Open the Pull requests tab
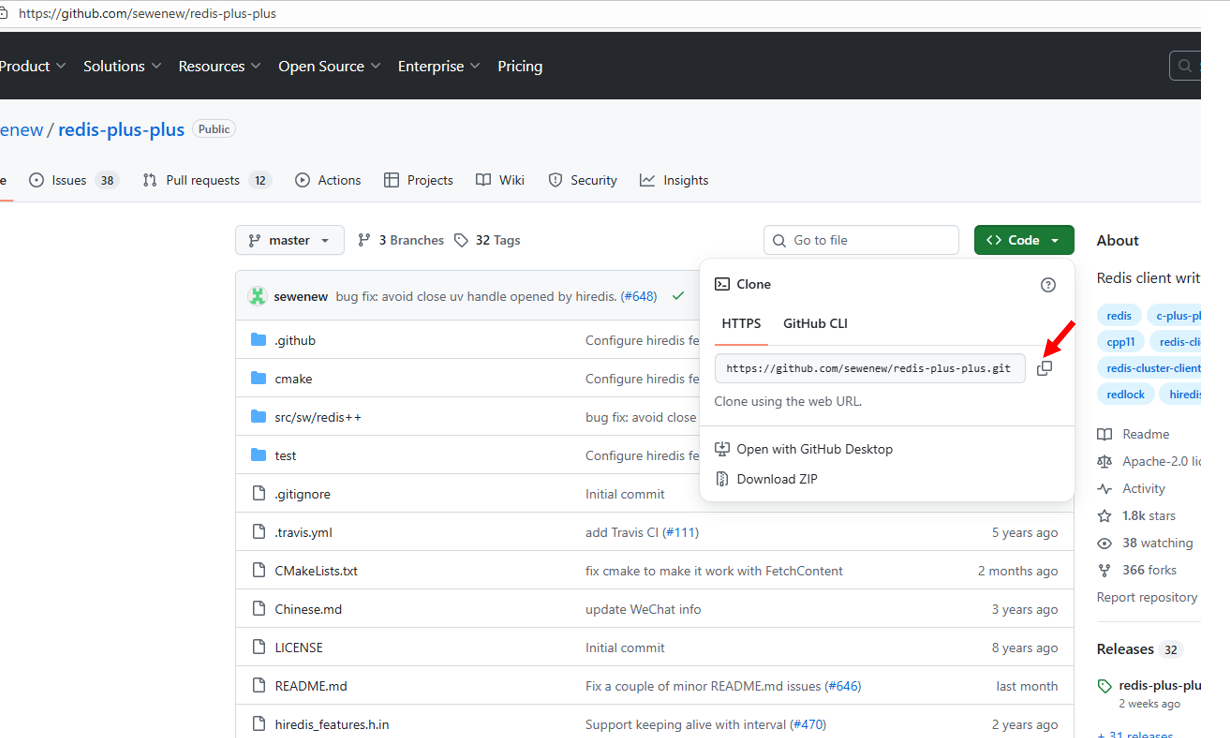The height and width of the screenshot is (738, 1230). click(x=207, y=180)
